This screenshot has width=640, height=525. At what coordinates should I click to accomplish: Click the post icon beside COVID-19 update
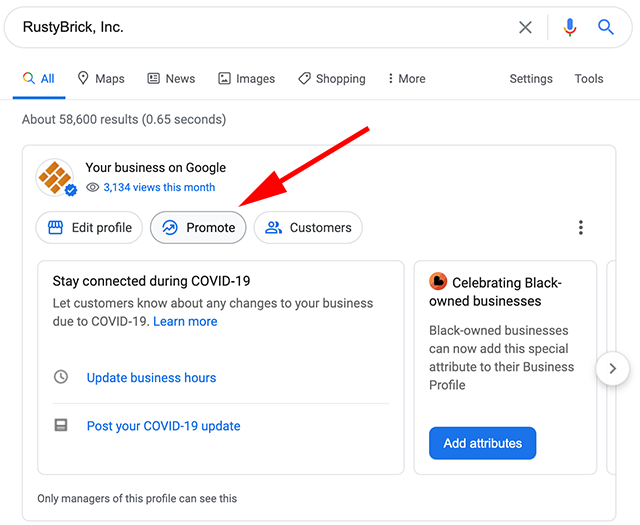tap(61, 425)
